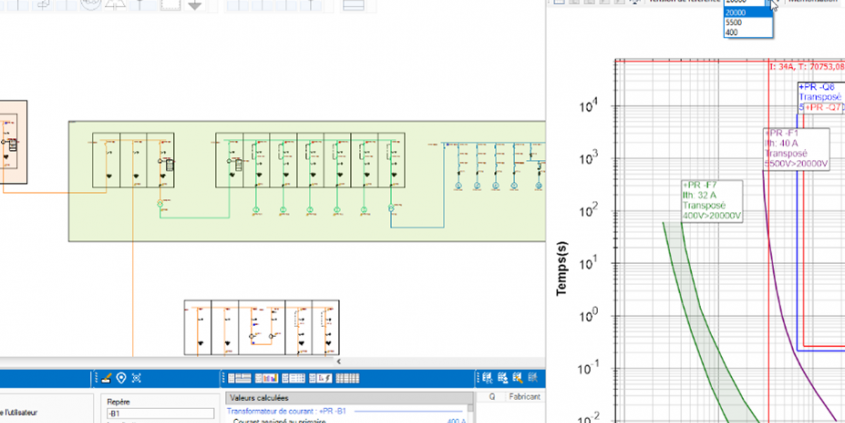Click the reference voltage combo box arrow
The image size is (845, 423).
click(769, 2)
